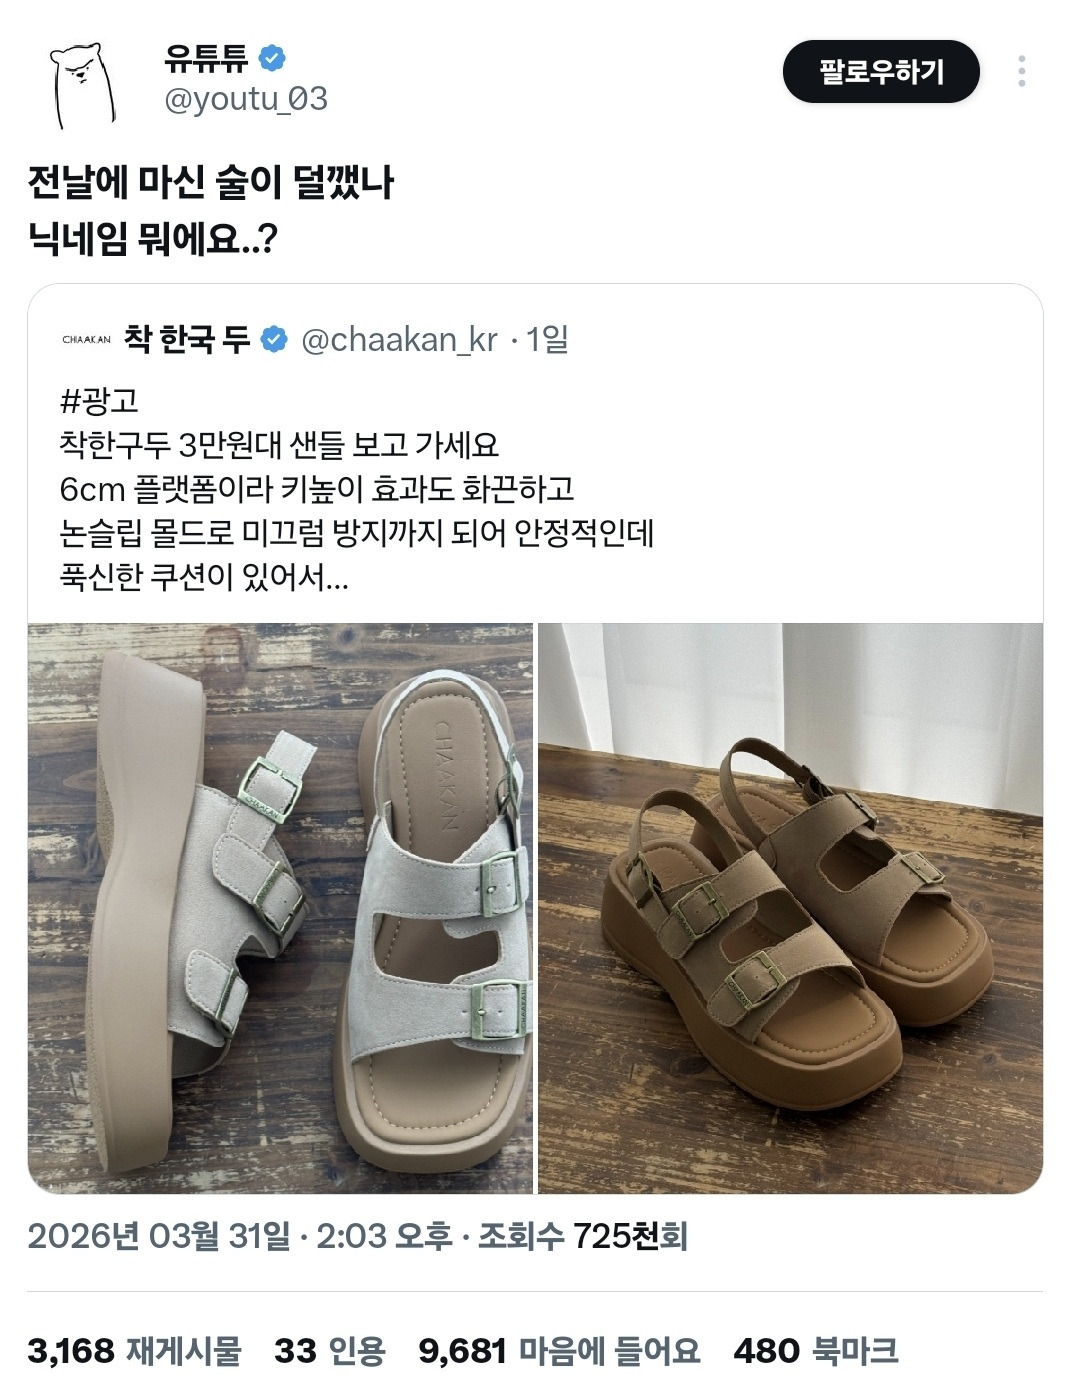This screenshot has width=1075, height=1390.
Task: Open the 9,681 마음에 들어요 likes list
Action: (559, 1351)
